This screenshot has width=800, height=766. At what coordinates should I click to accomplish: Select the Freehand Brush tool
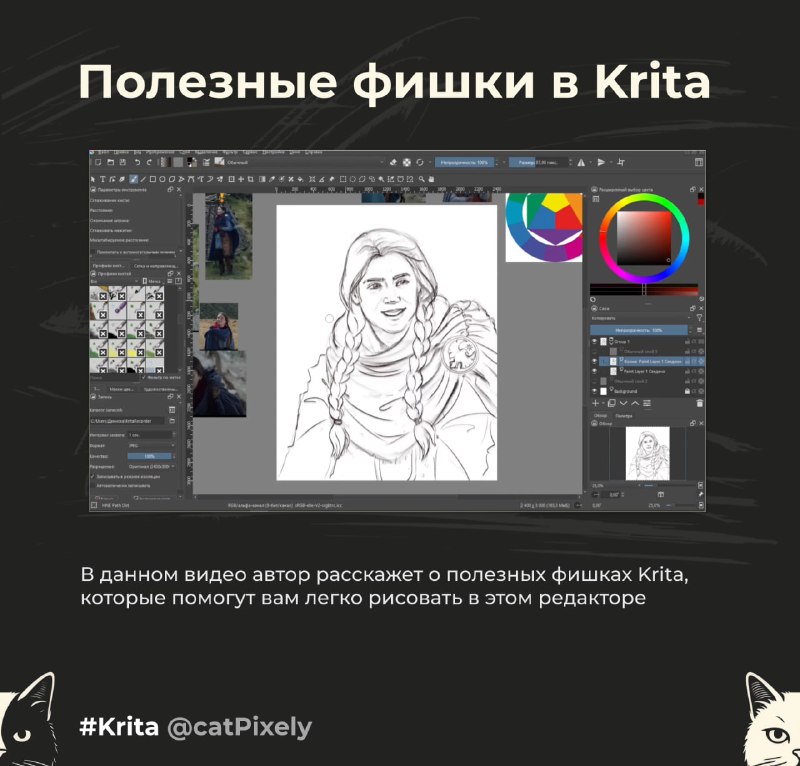pyautogui.click(x=133, y=179)
